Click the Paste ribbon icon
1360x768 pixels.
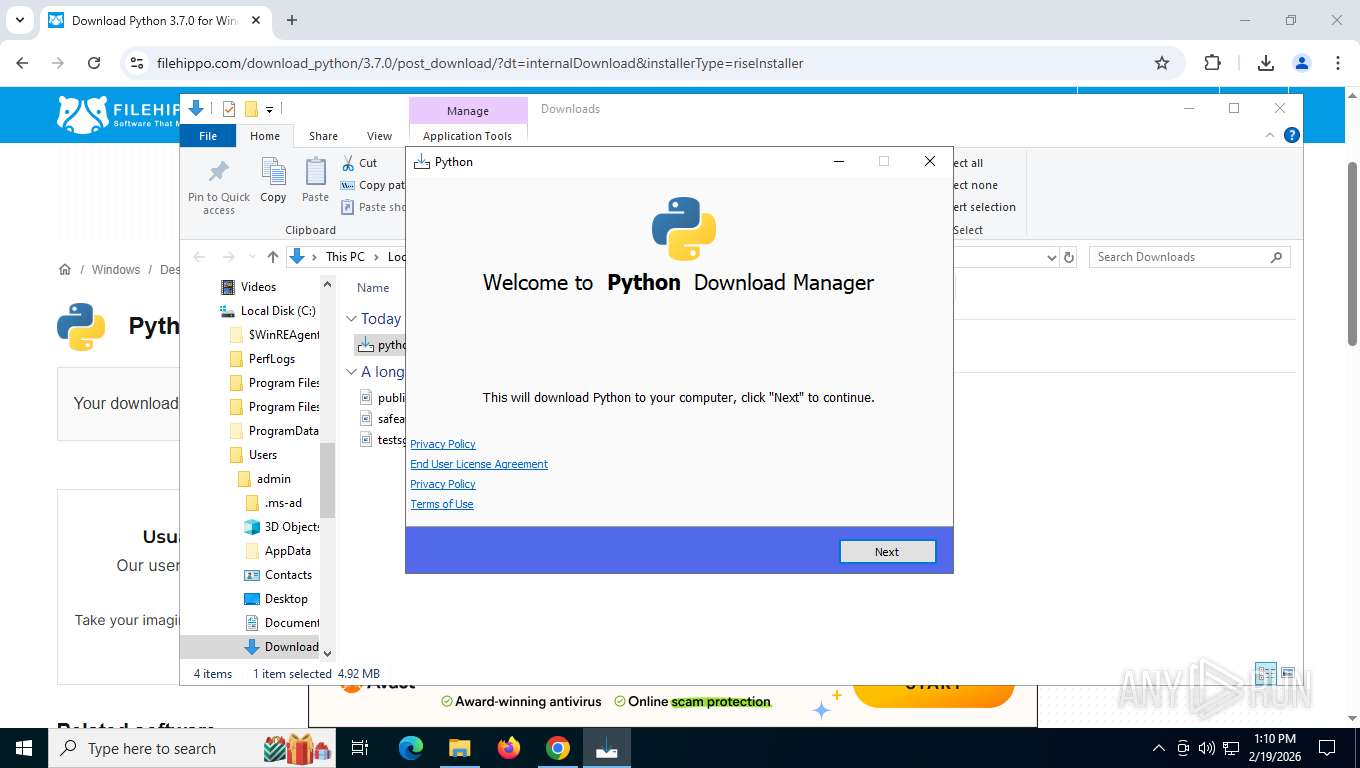coord(315,181)
